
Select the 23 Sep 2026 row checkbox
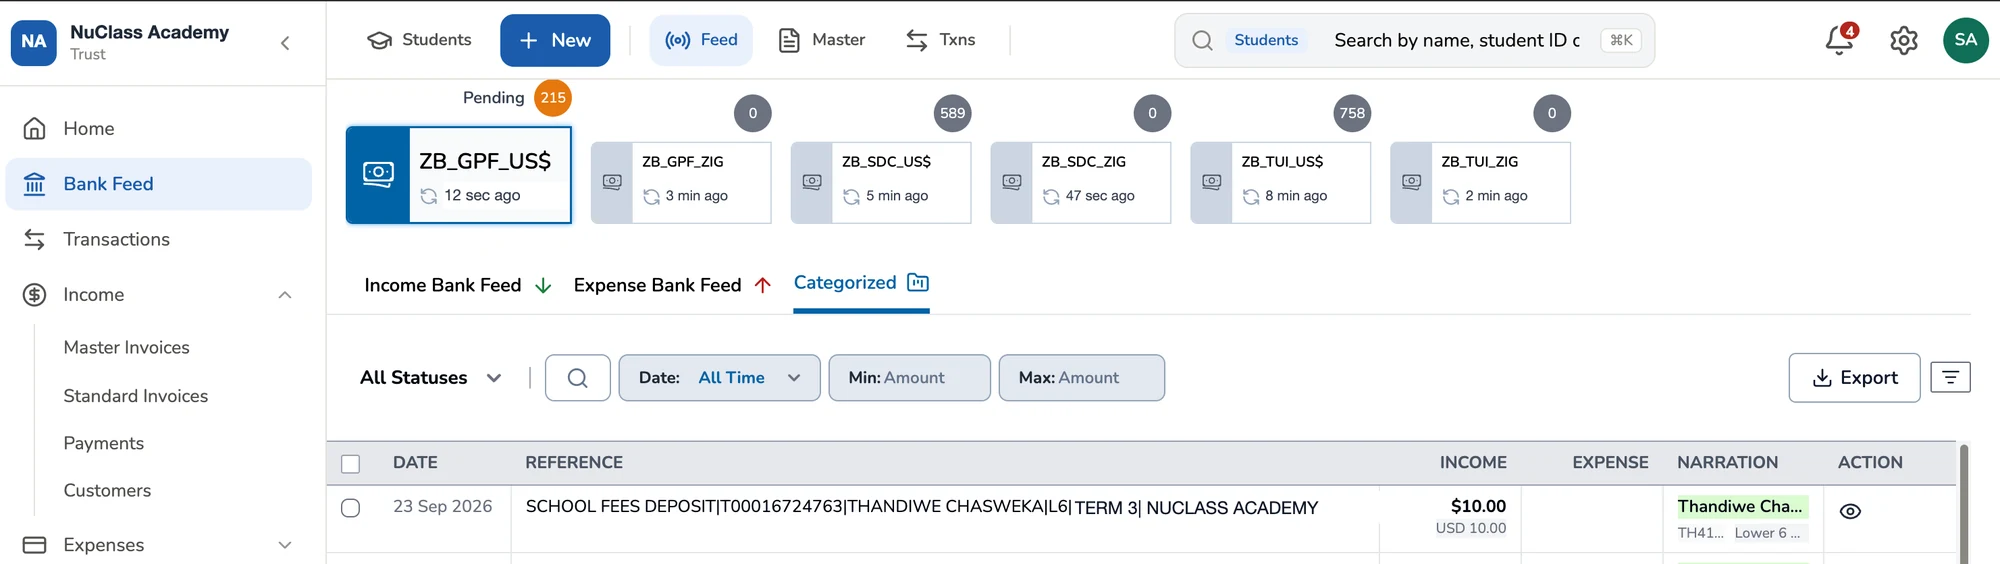350,508
